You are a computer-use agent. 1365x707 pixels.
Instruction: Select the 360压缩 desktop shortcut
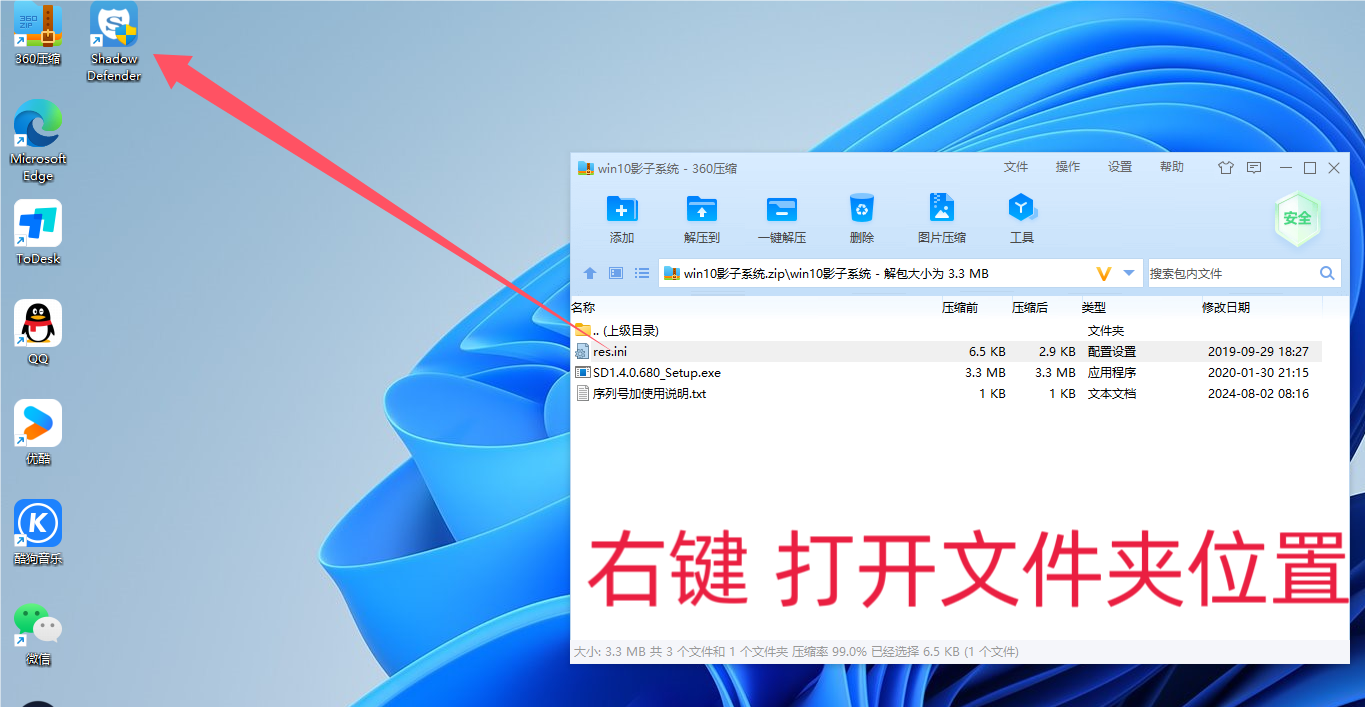(x=38, y=34)
